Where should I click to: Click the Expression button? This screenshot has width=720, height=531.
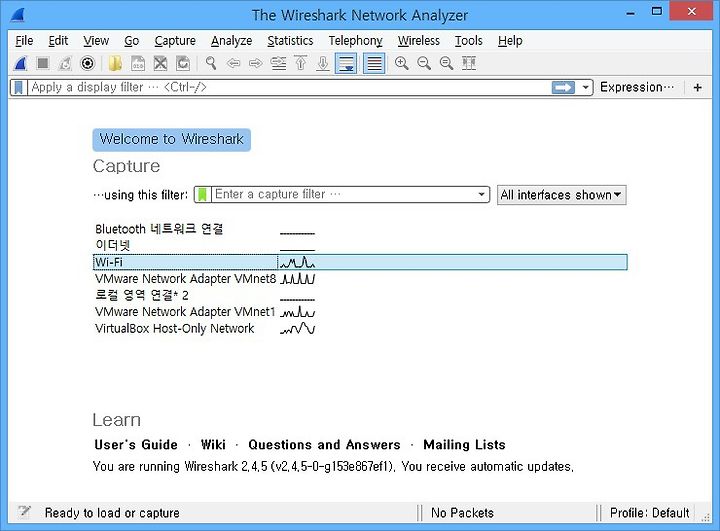637,87
